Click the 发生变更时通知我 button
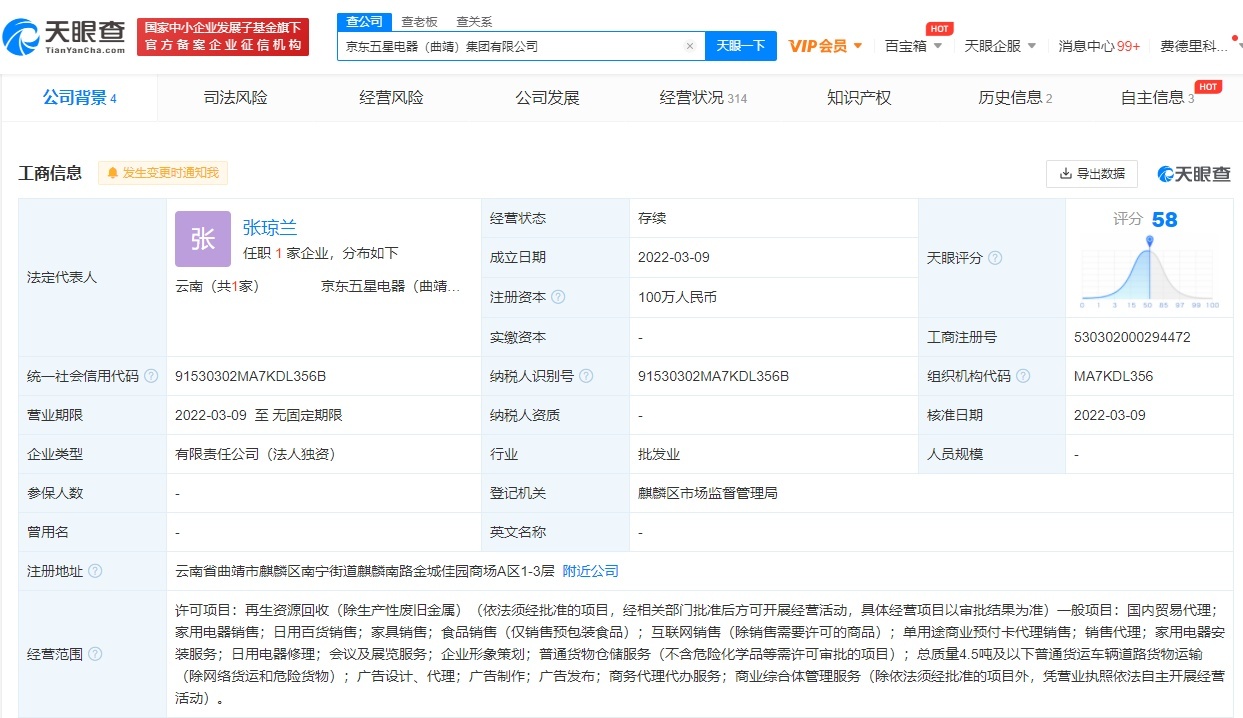 [x=163, y=173]
